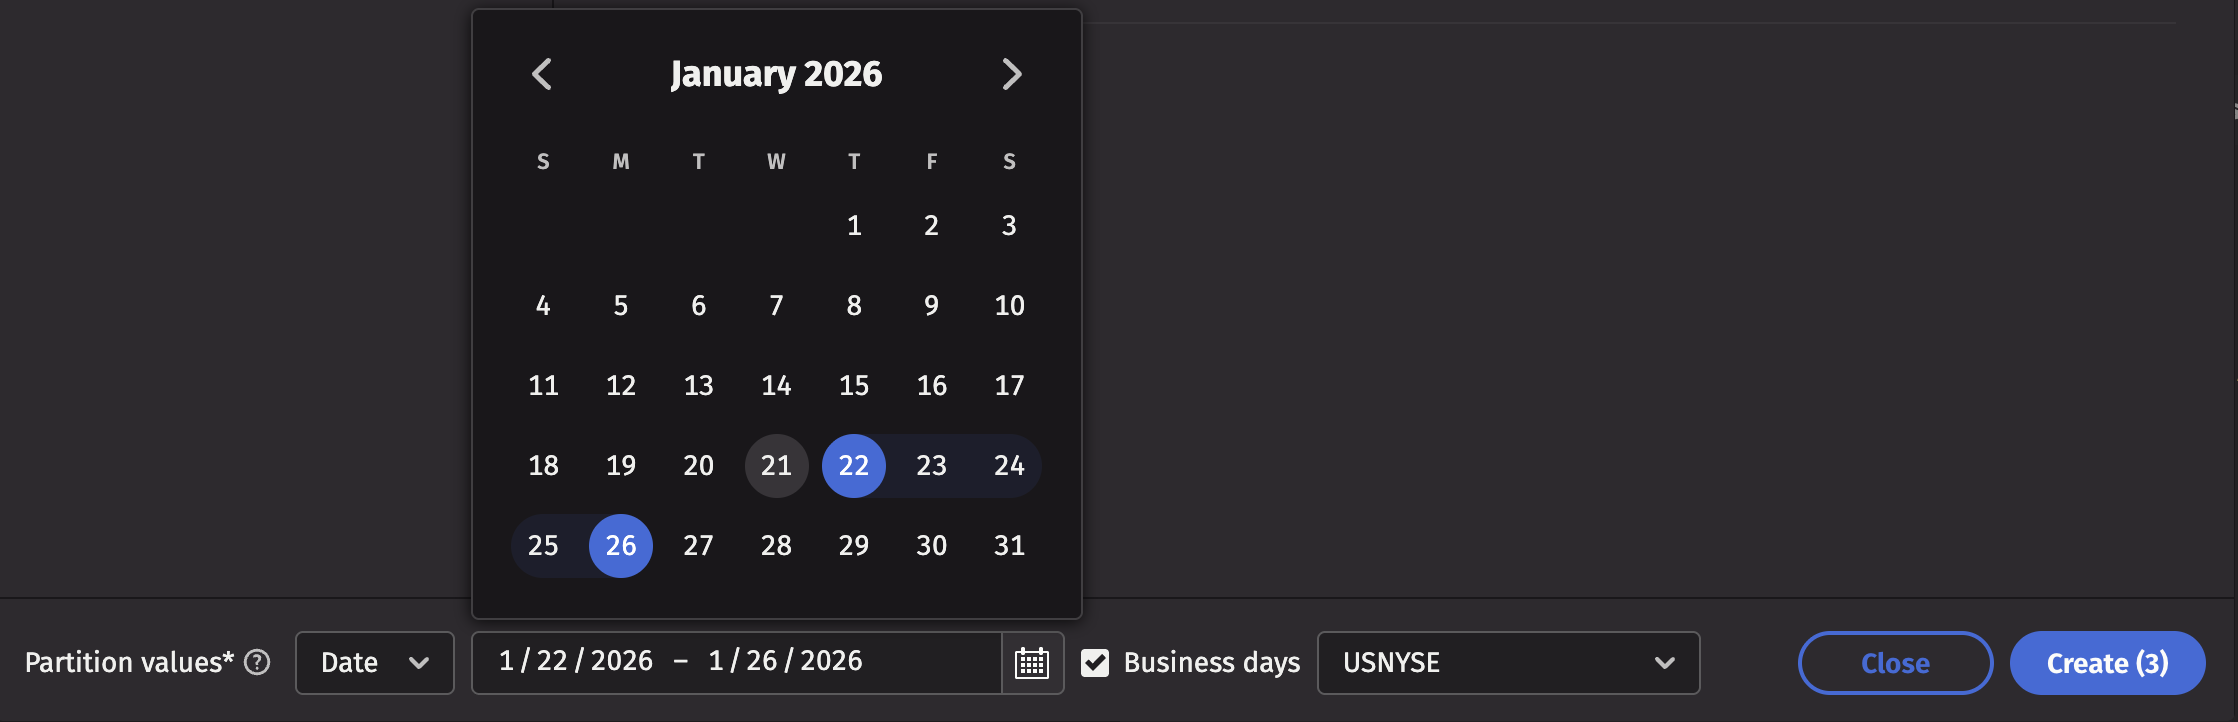Click the January 2026 month header
The width and height of the screenshot is (2238, 722).
[776, 74]
